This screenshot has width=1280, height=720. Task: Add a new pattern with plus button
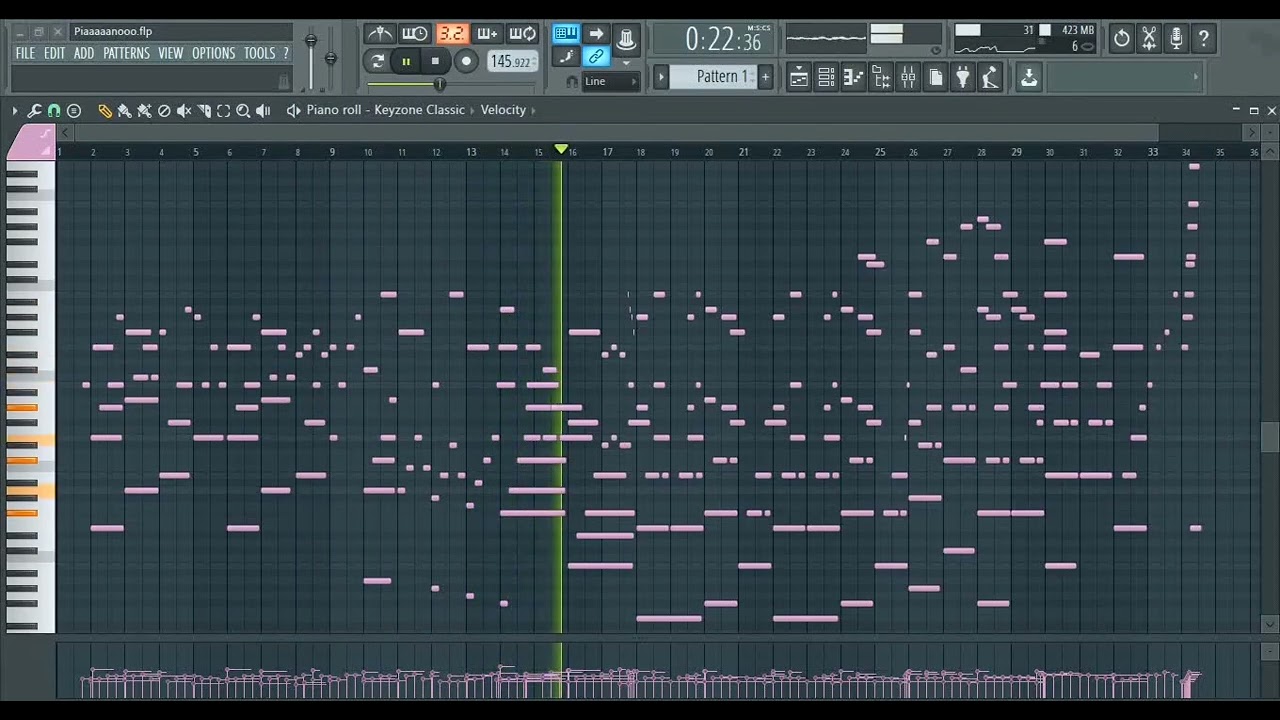(x=765, y=77)
